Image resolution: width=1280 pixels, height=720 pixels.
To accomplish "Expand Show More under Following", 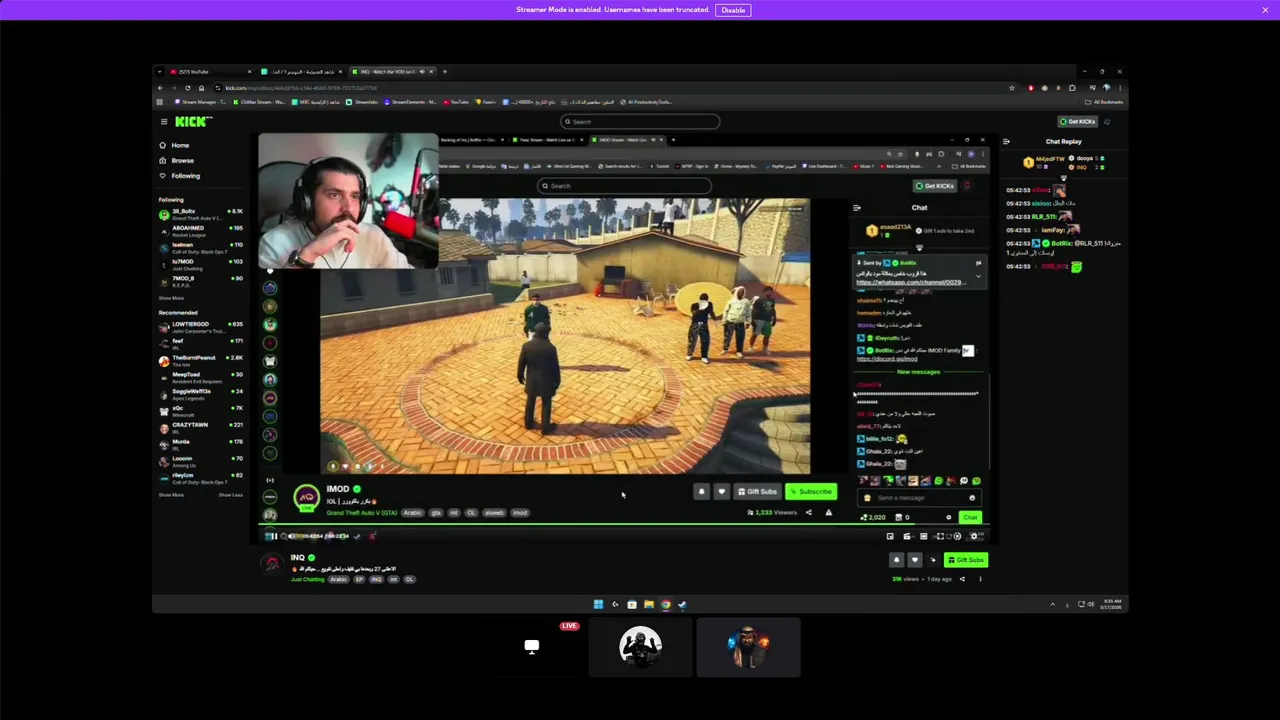I will pos(171,298).
